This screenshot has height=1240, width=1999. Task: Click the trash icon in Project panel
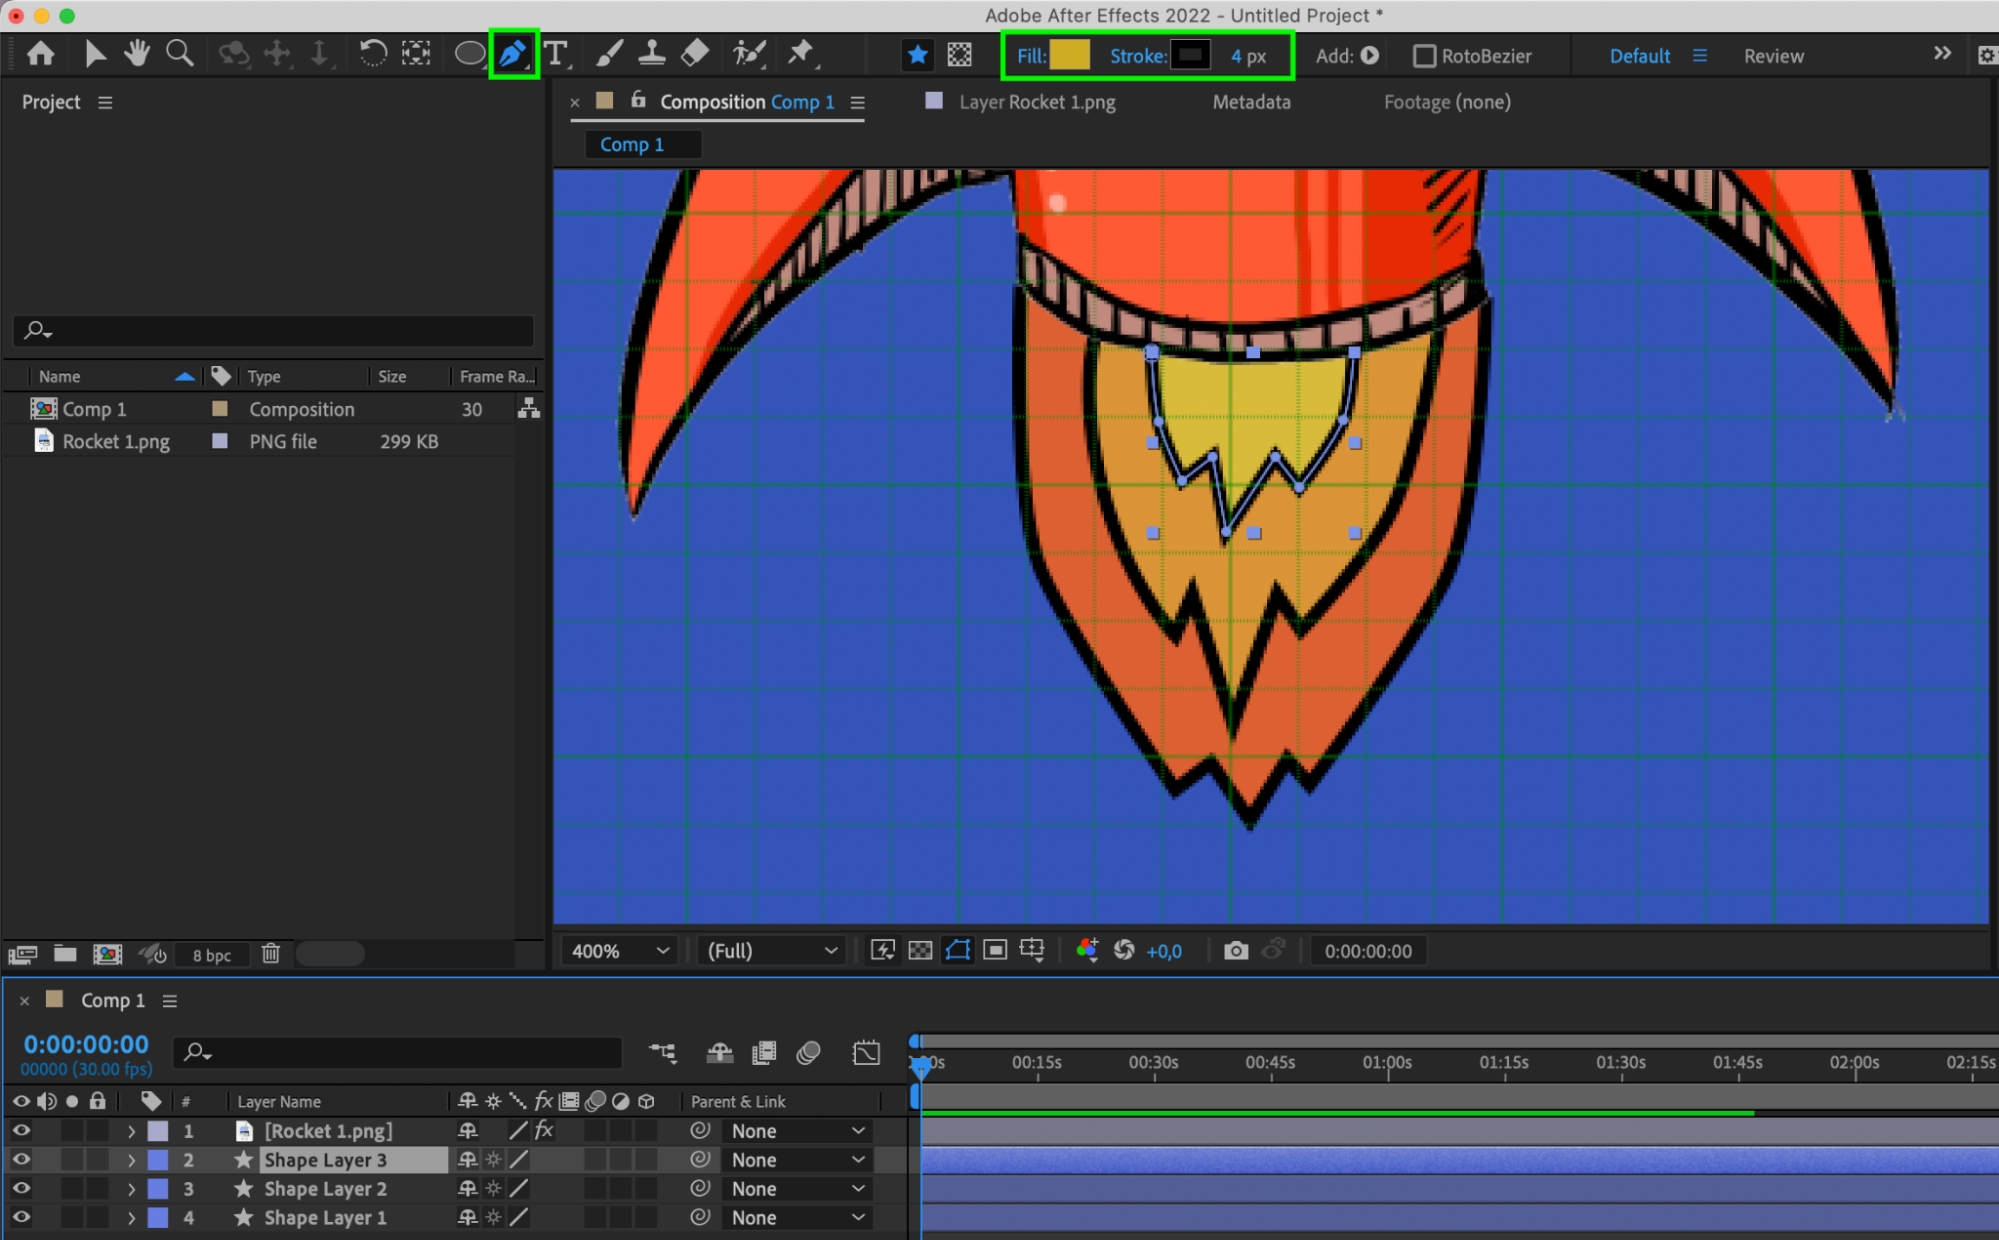[271, 954]
